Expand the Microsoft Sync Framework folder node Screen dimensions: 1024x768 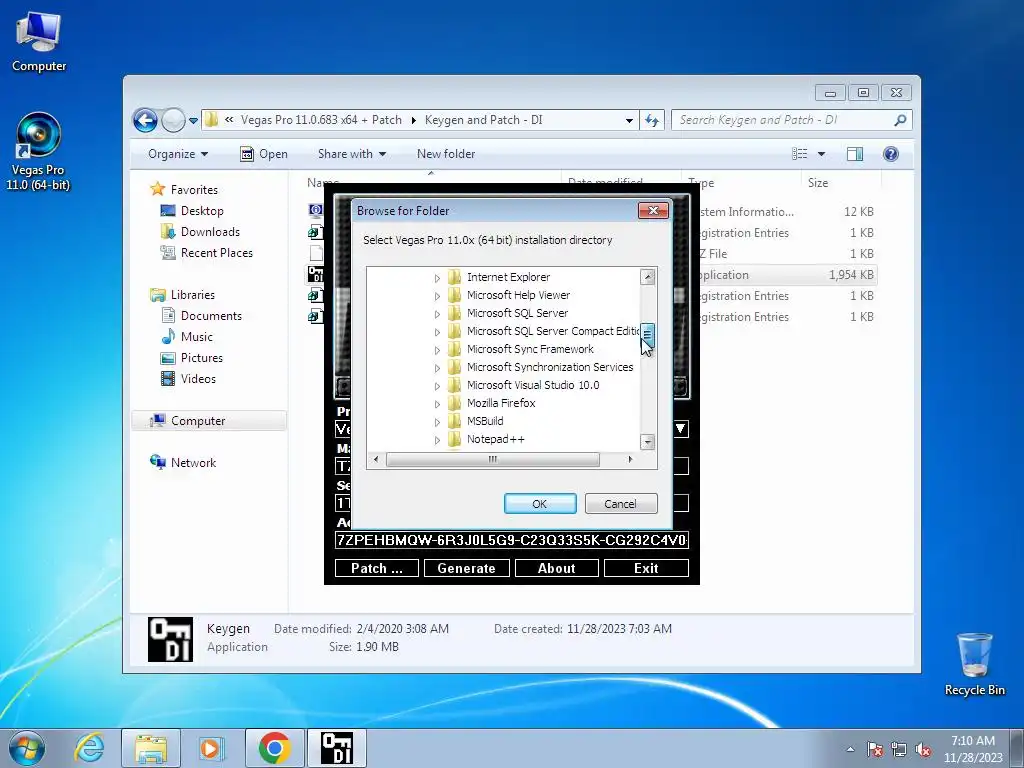[437, 350]
